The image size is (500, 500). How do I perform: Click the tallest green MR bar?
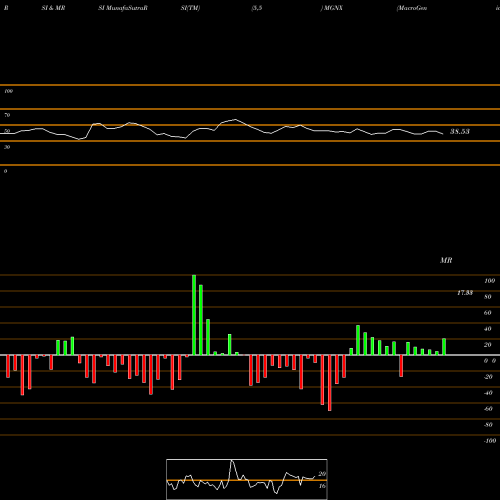[x=194, y=315]
